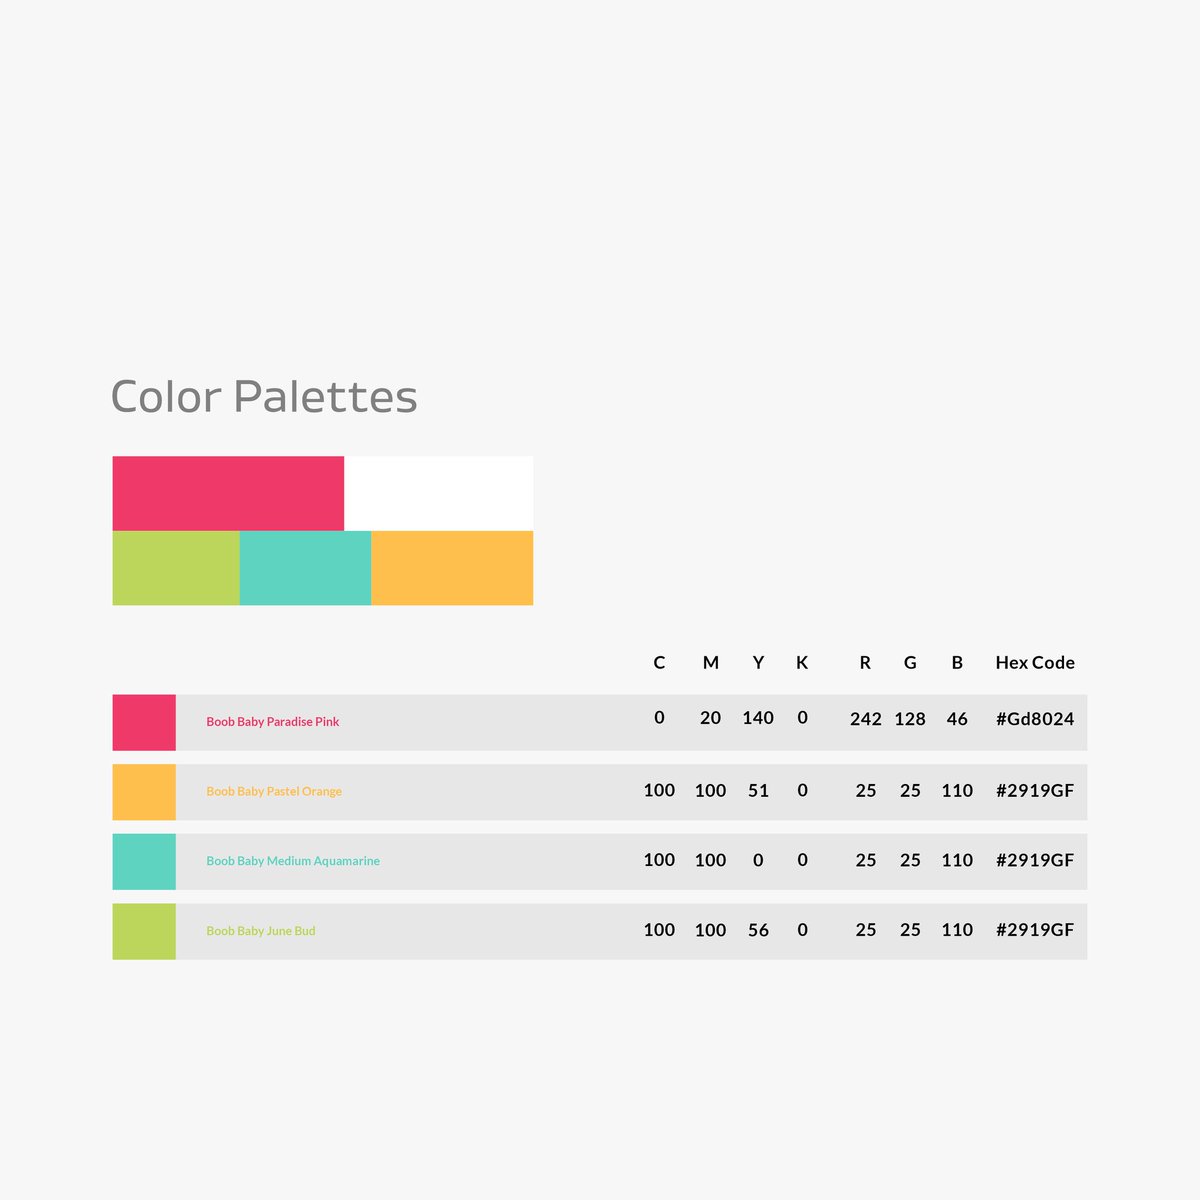Click the Boob Baby Paradise Pink label
Viewport: 1200px width, 1200px height.
tap(273, 721)
